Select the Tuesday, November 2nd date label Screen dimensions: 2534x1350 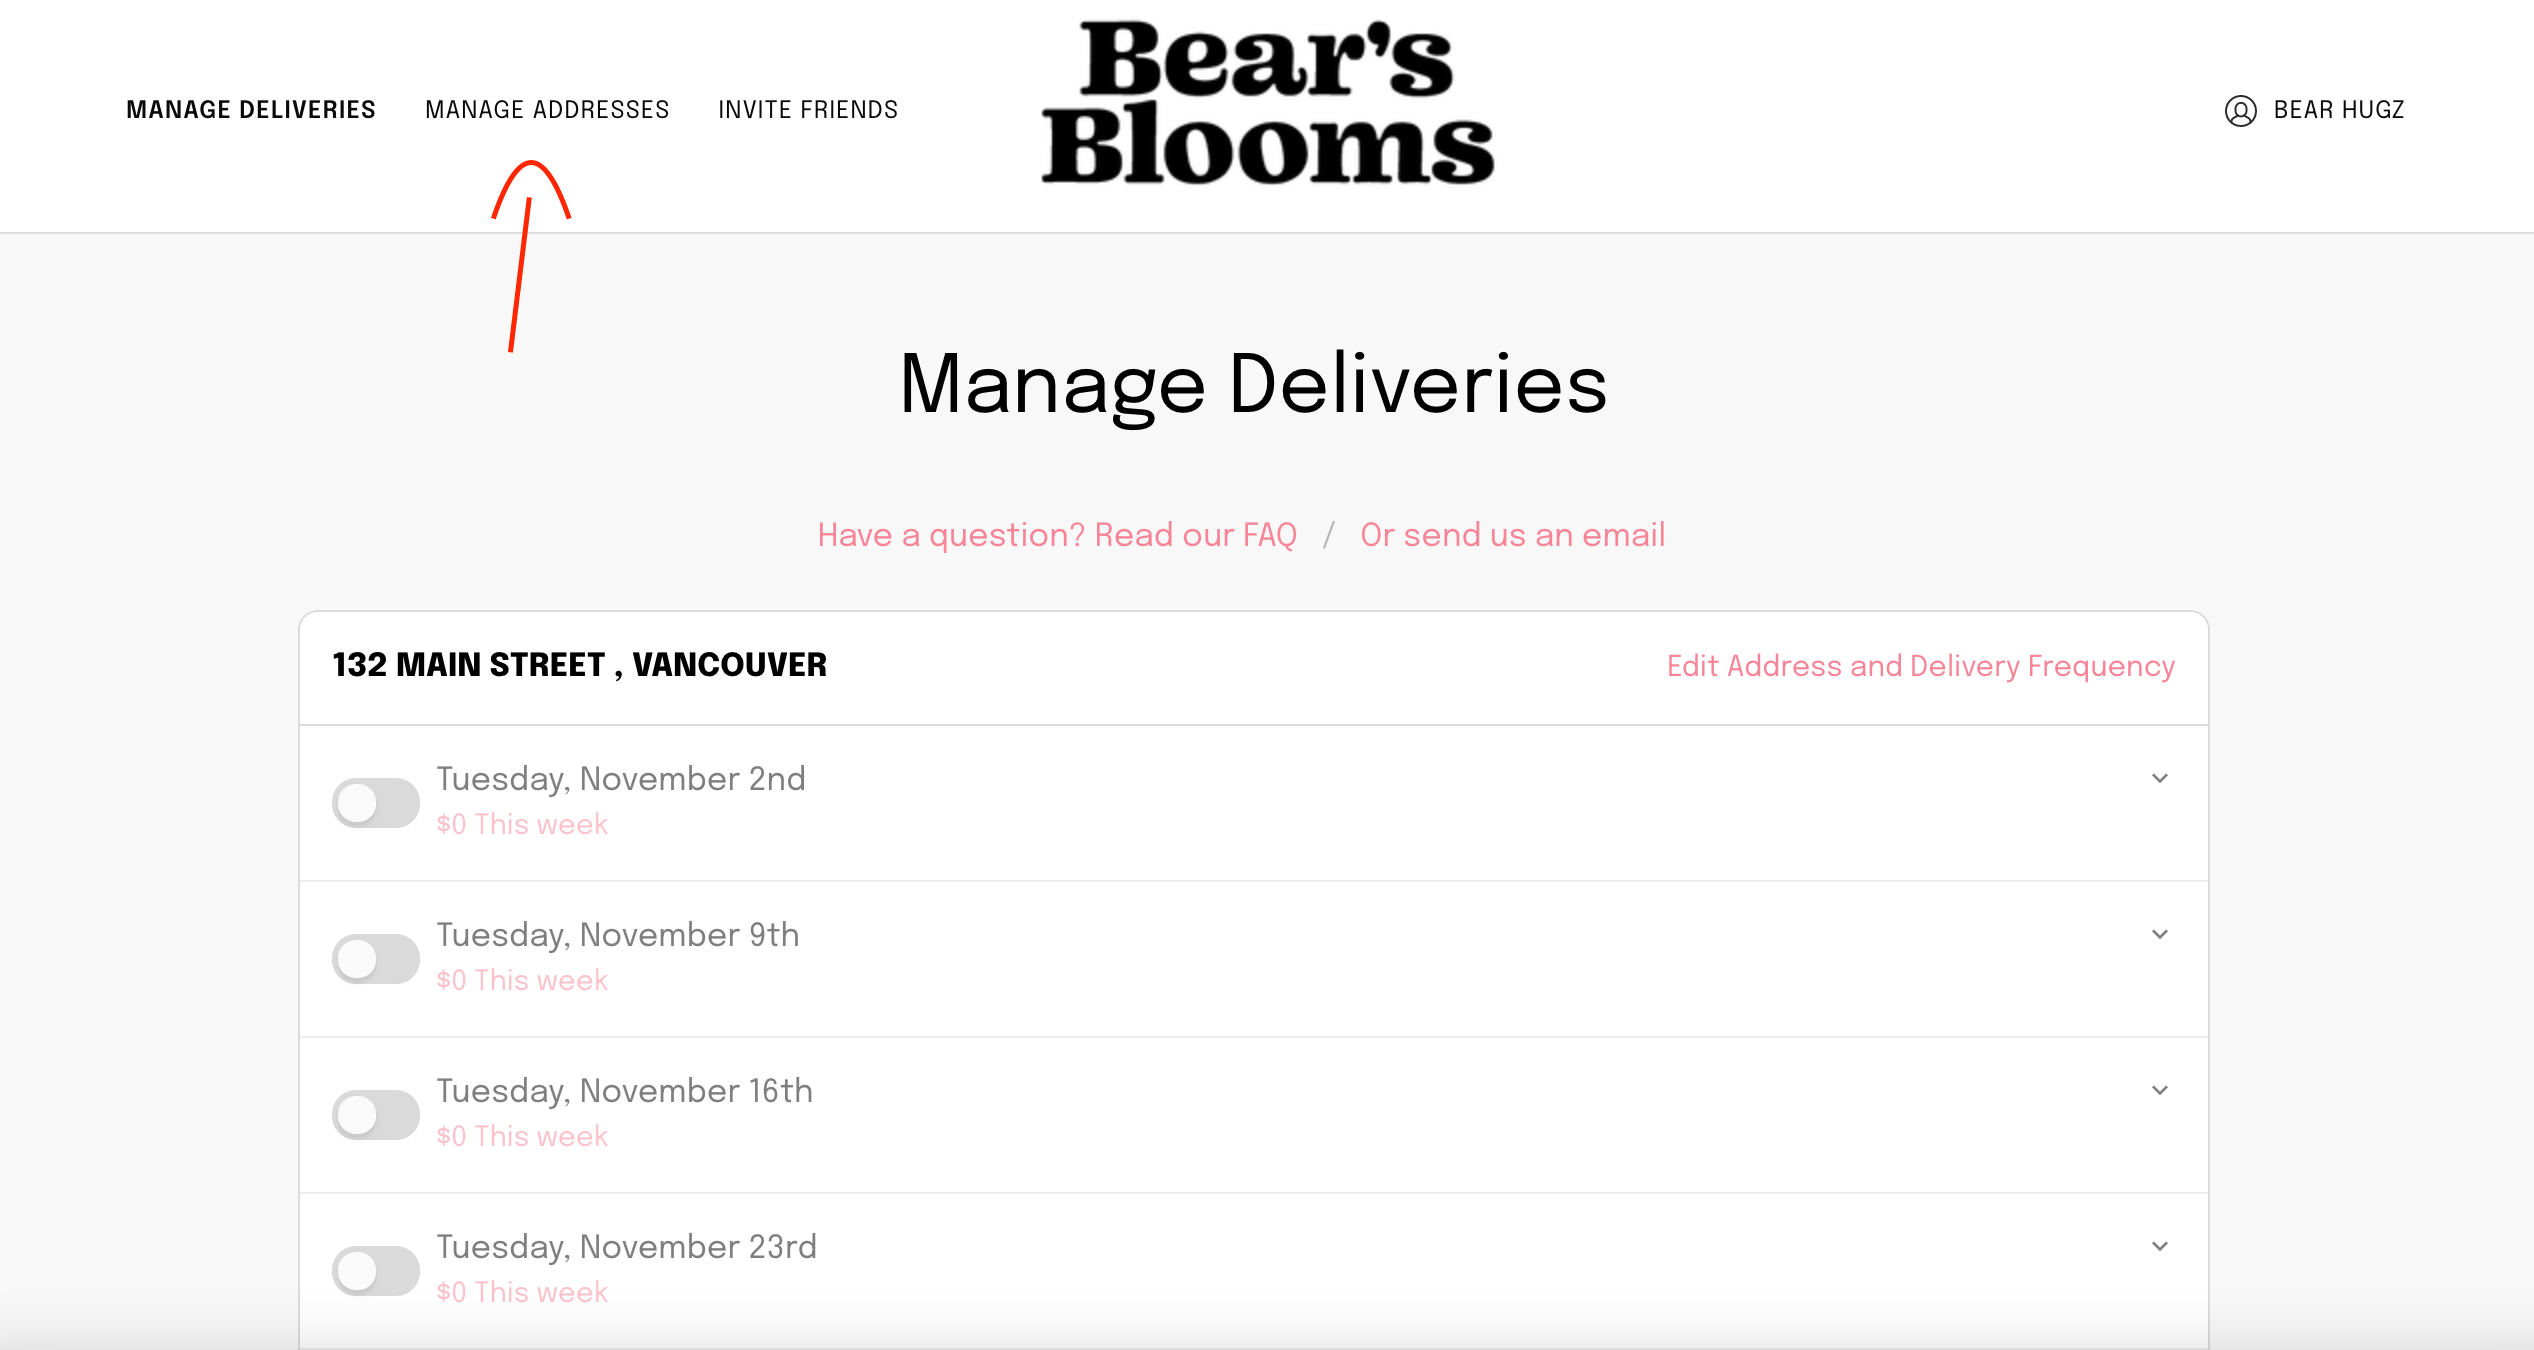pyautogui.click(x=621, y=779)
